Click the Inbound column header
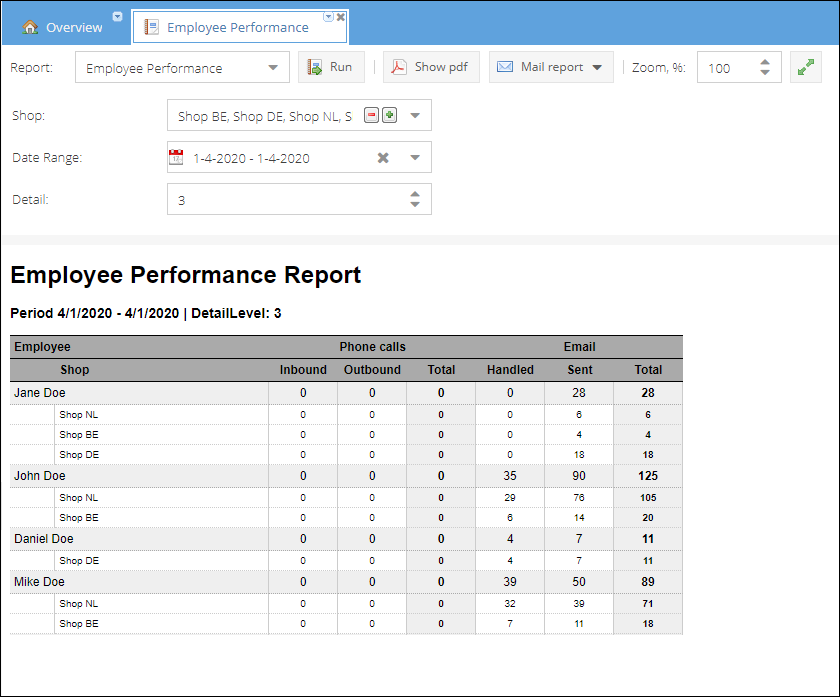The width and height of the screenshot is (840, 697). (303, 370)
